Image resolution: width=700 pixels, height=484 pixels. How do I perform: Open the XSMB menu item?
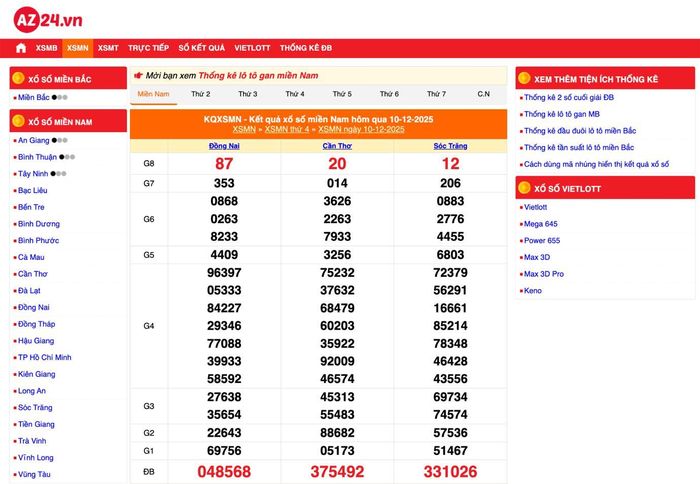coord(46,48)
